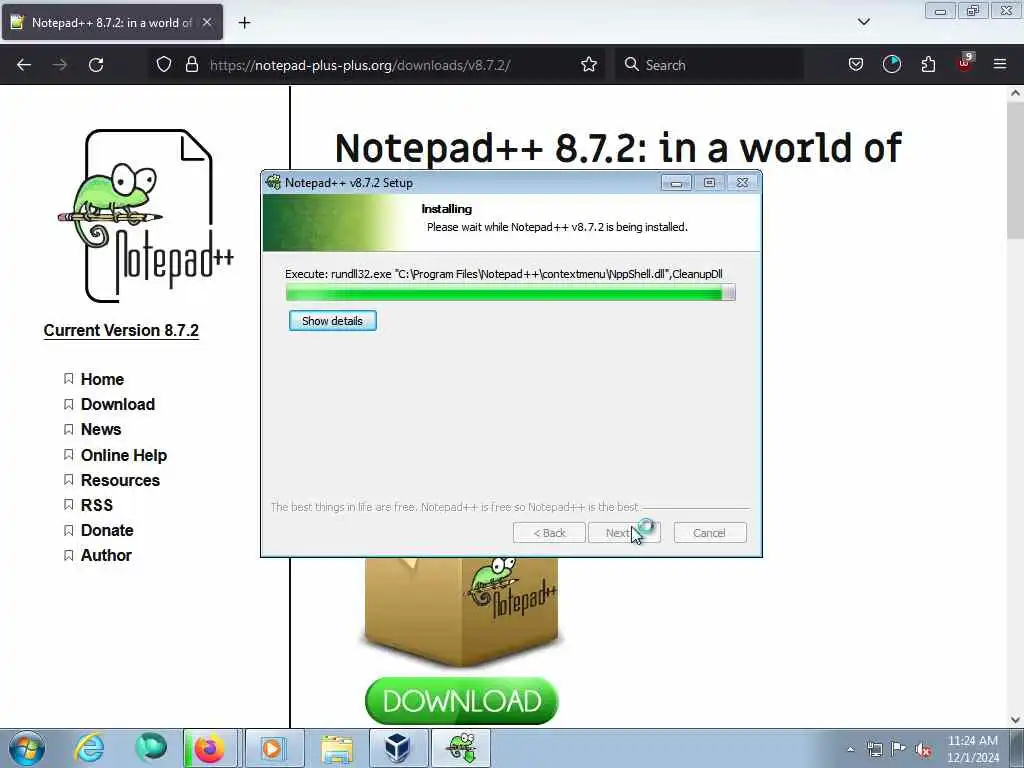Open the Current Version 8.7.2 link
Image resolution: width=1024 pixels, height=768 pixels.
(121, 330)
